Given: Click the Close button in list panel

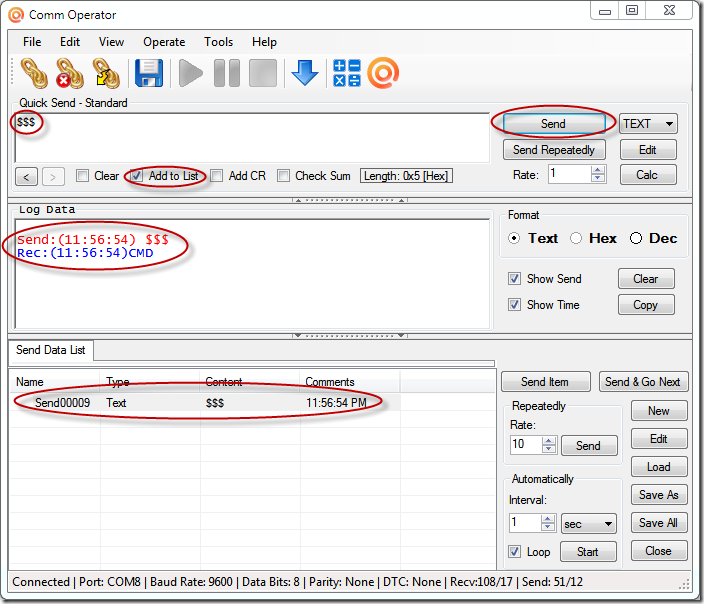Looking at the screenshot, I should tap(659, 551).
